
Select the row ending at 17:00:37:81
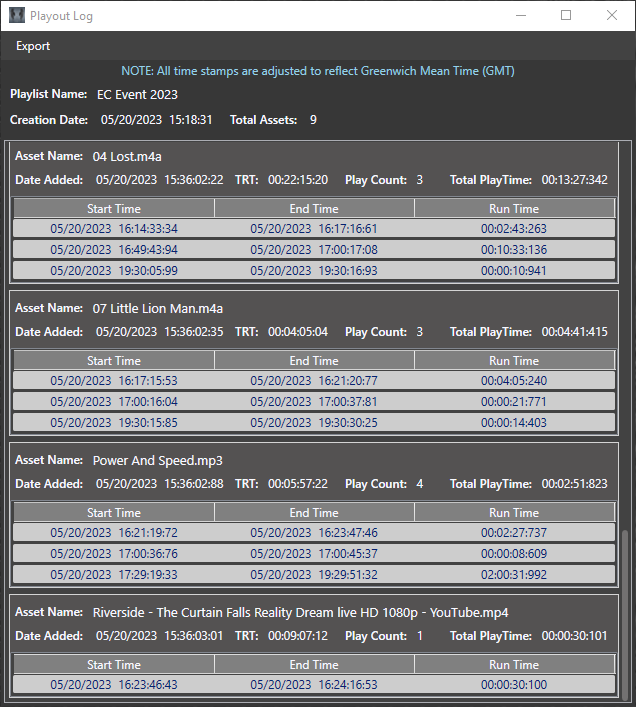coord(314,401)
